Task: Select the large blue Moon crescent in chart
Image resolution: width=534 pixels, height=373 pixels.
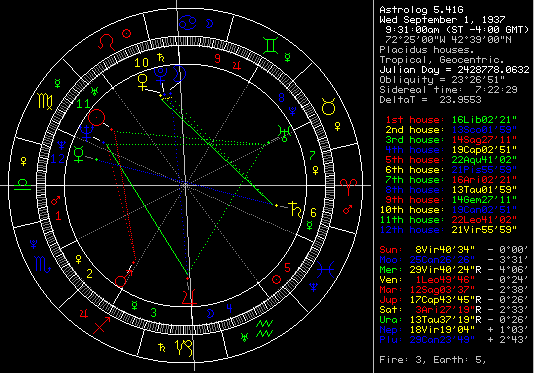Action: [178, 74]
